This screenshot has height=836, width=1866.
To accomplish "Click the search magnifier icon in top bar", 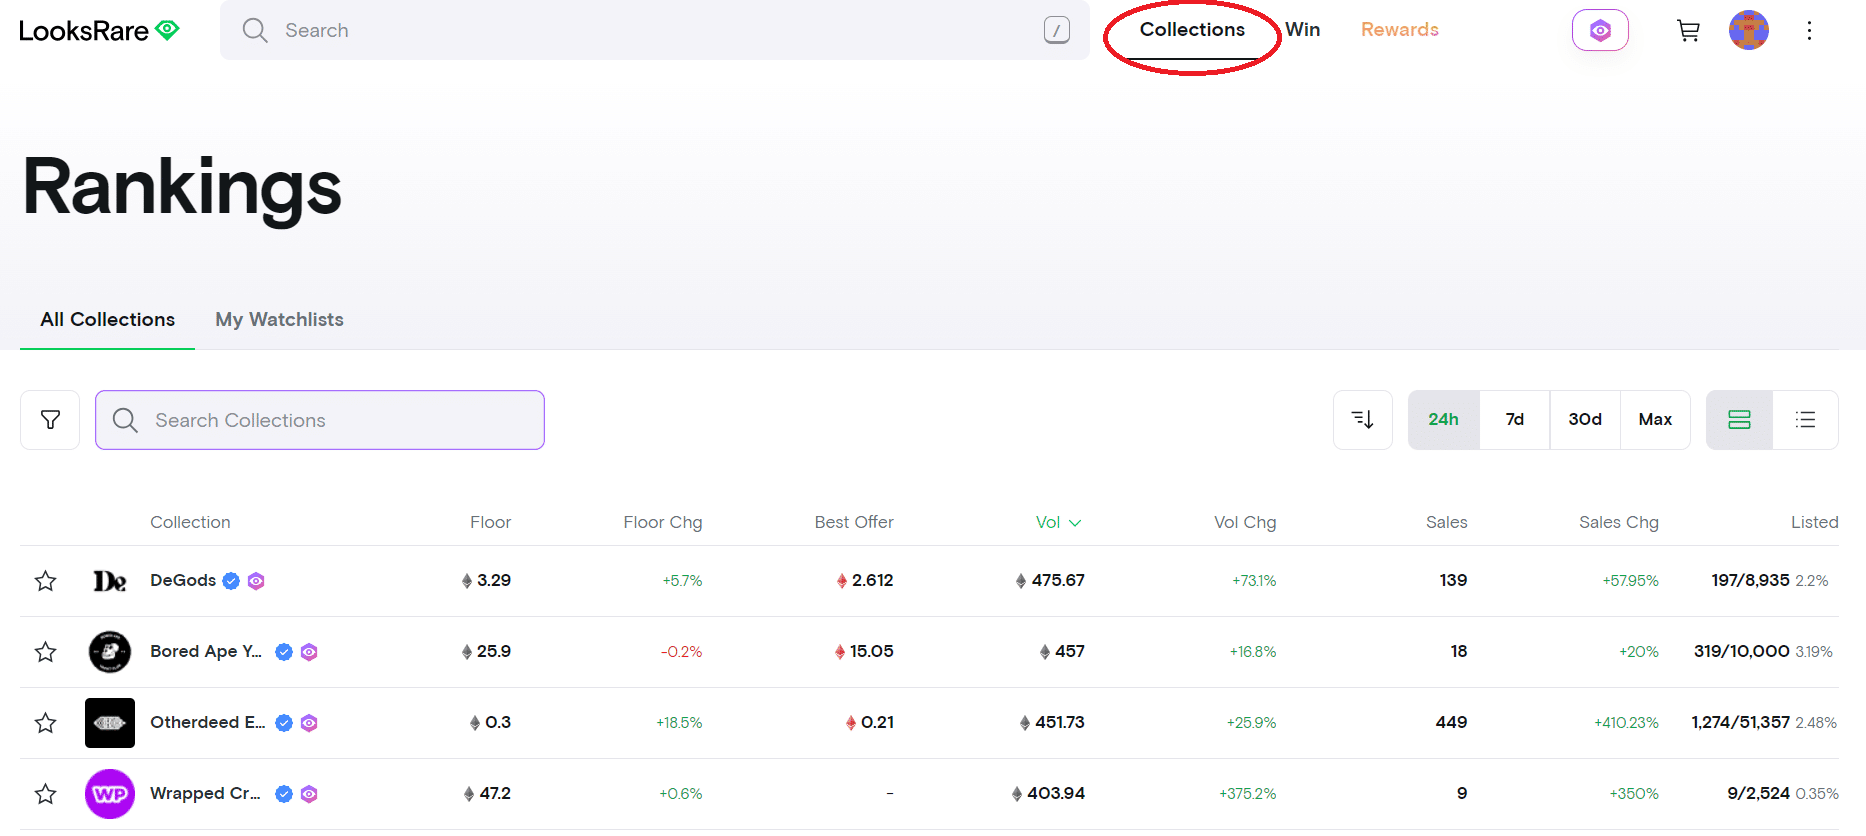I will (255, 30).
